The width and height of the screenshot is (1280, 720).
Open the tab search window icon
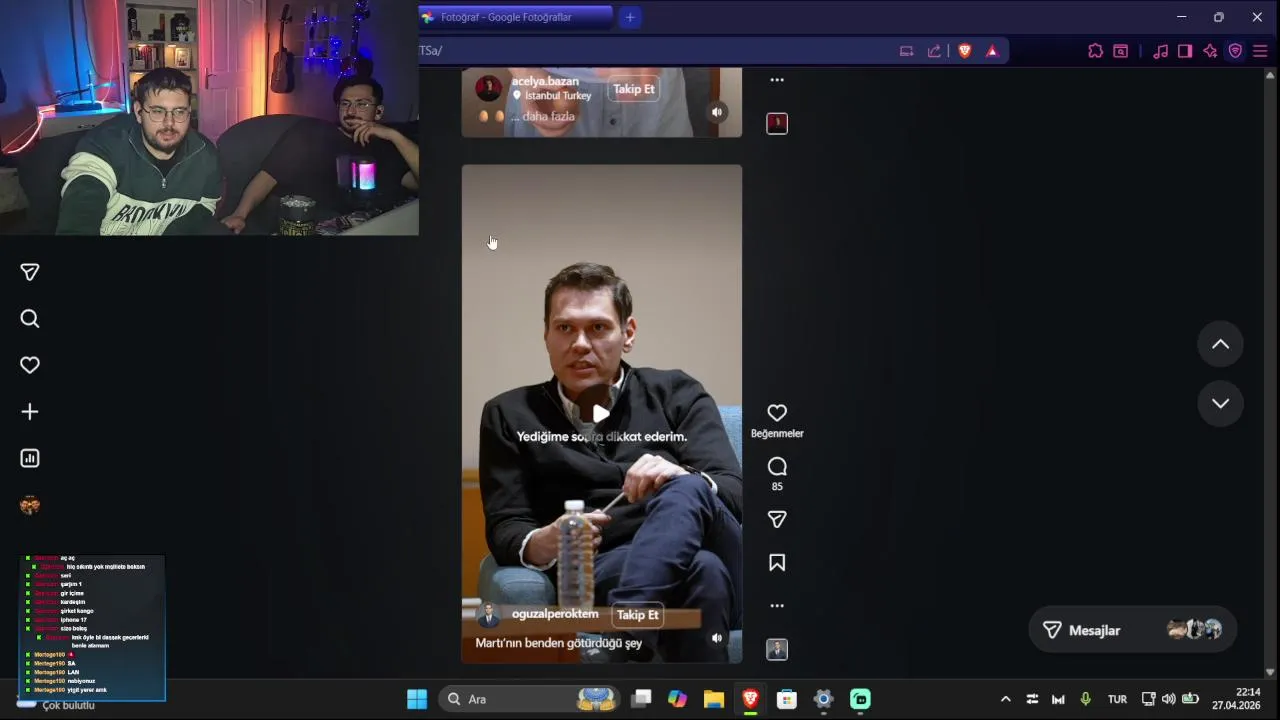click(1121, 51)
